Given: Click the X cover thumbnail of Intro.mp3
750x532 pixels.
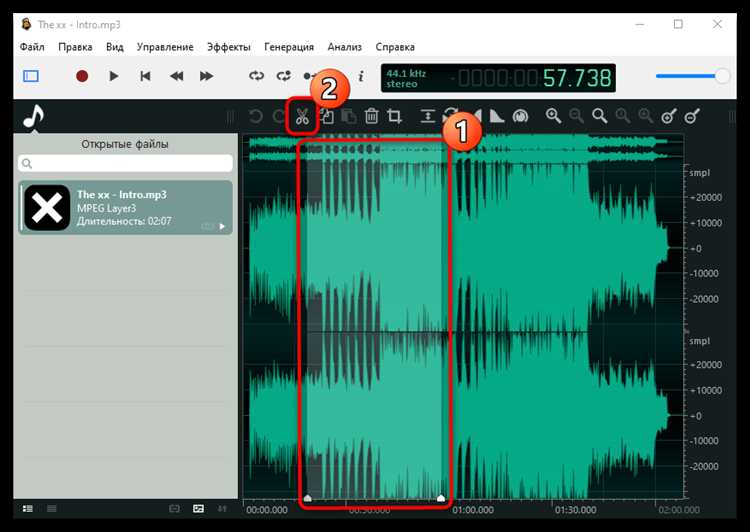Looking at the screenshot, I should coord(47,208).
